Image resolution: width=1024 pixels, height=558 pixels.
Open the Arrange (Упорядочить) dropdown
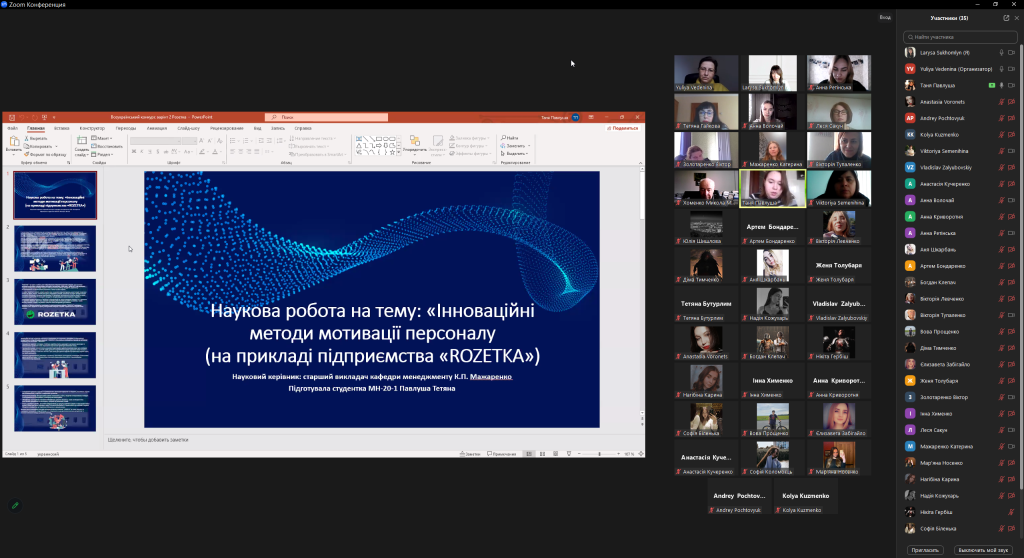point(415,145)
